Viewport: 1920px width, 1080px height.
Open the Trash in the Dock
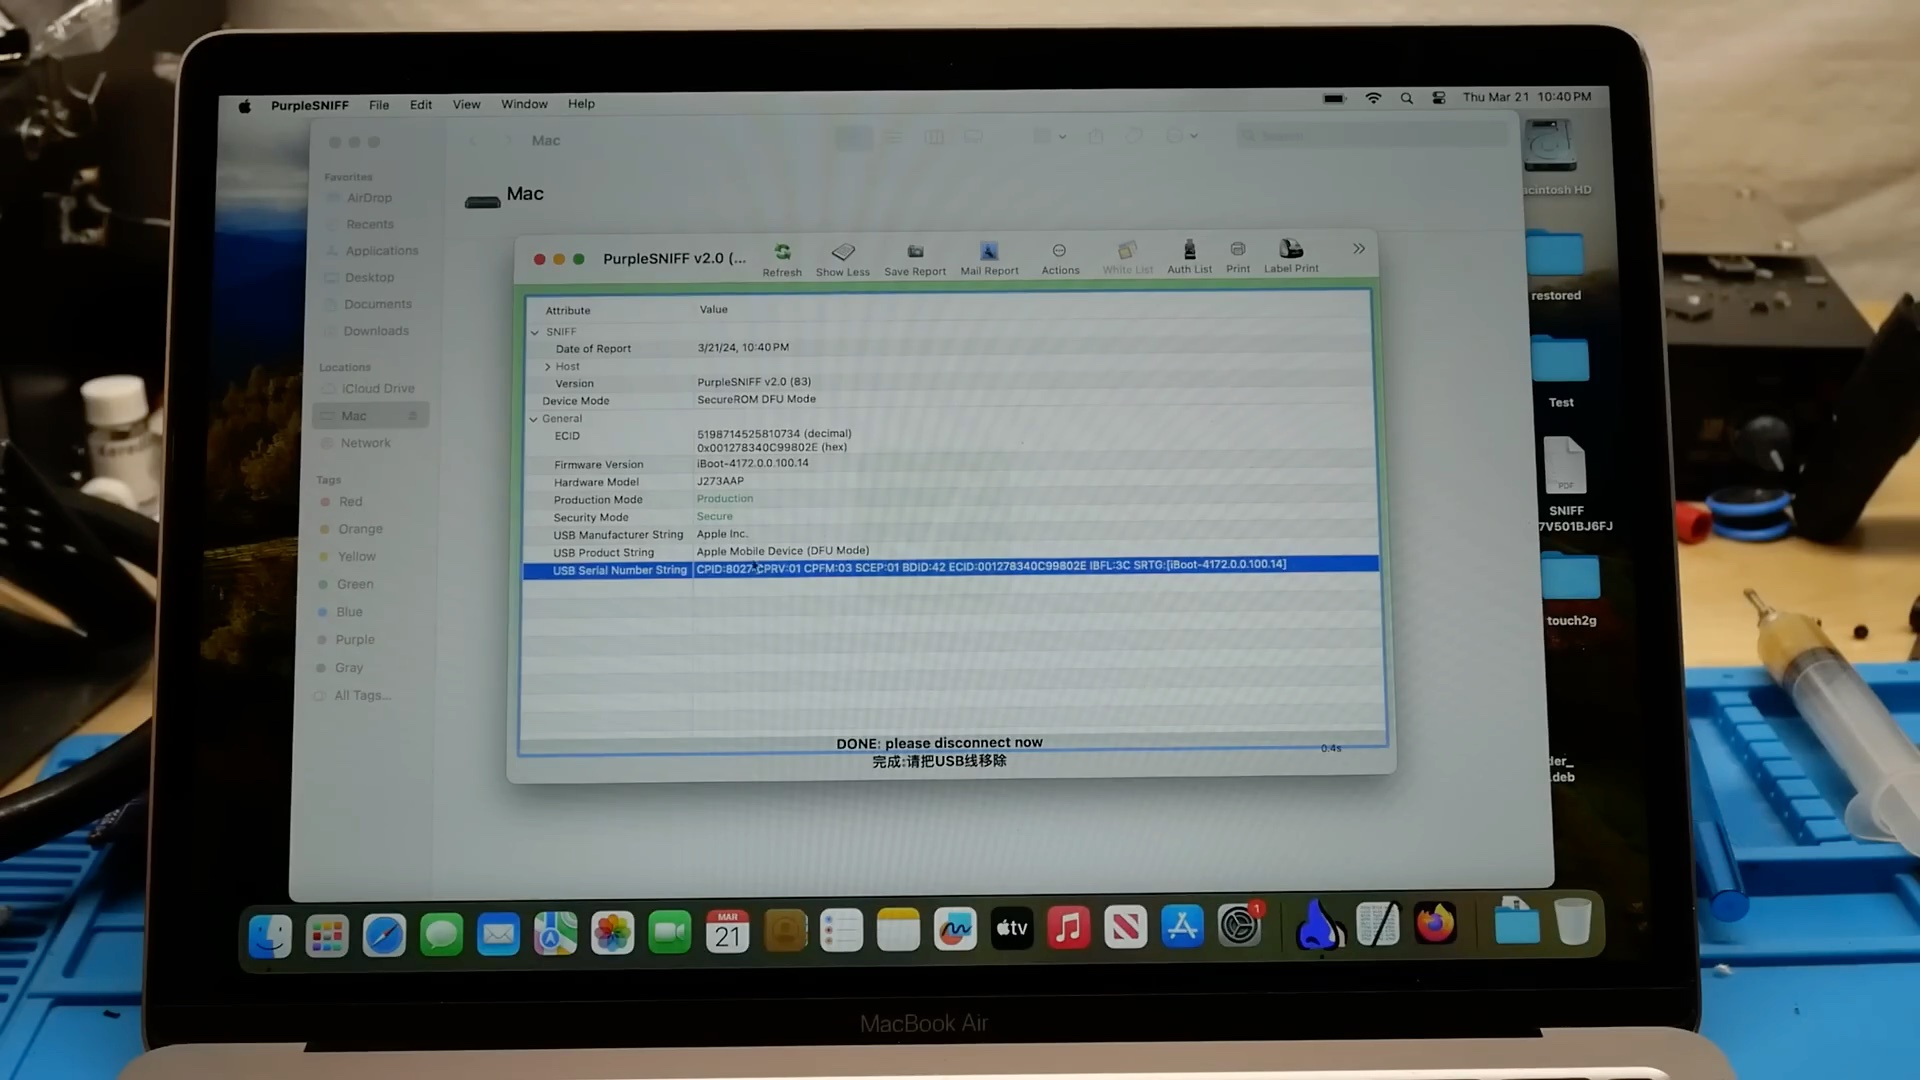click(1573, 921)
